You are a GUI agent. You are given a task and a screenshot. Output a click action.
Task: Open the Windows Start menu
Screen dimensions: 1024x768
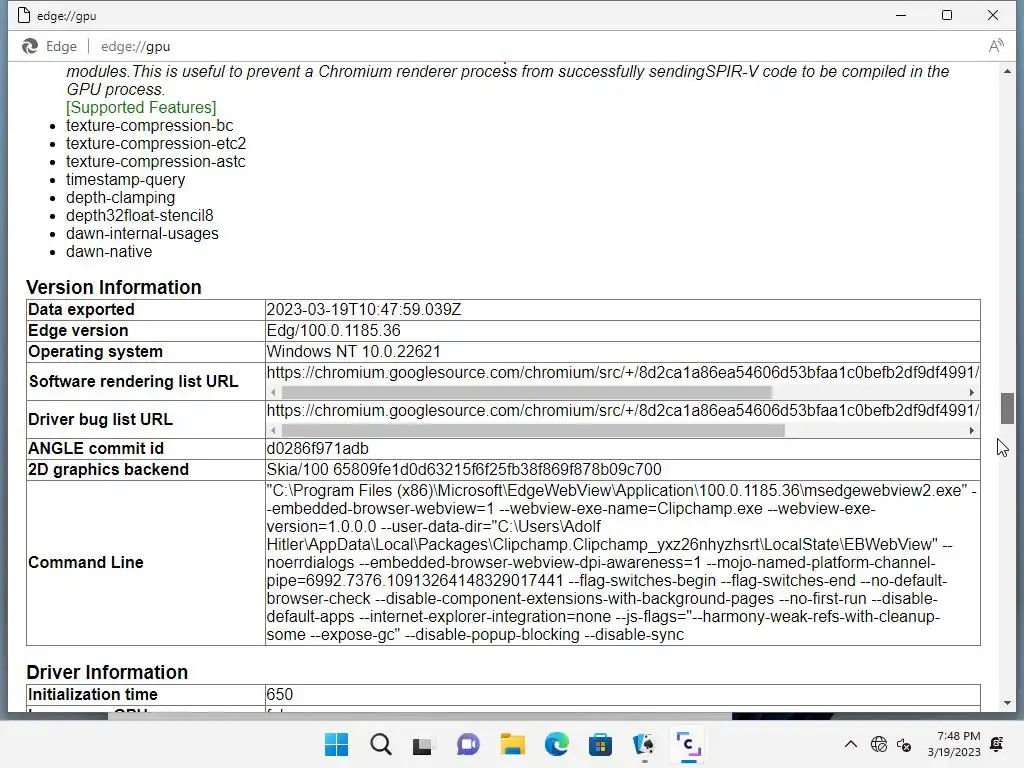click(336, 744)
